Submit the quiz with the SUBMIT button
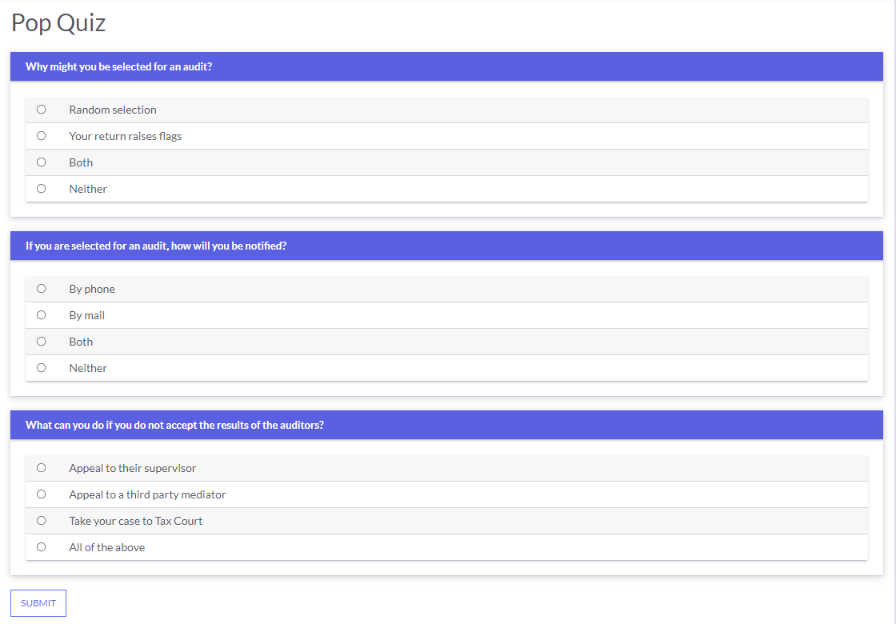This screenshot has height=624, width=896. tap(38, 603)
